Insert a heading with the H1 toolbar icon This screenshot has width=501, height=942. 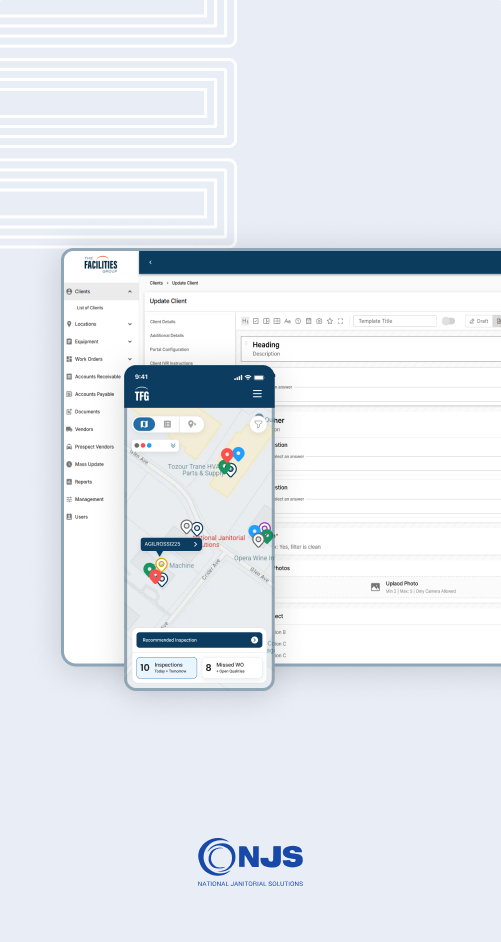245,321
